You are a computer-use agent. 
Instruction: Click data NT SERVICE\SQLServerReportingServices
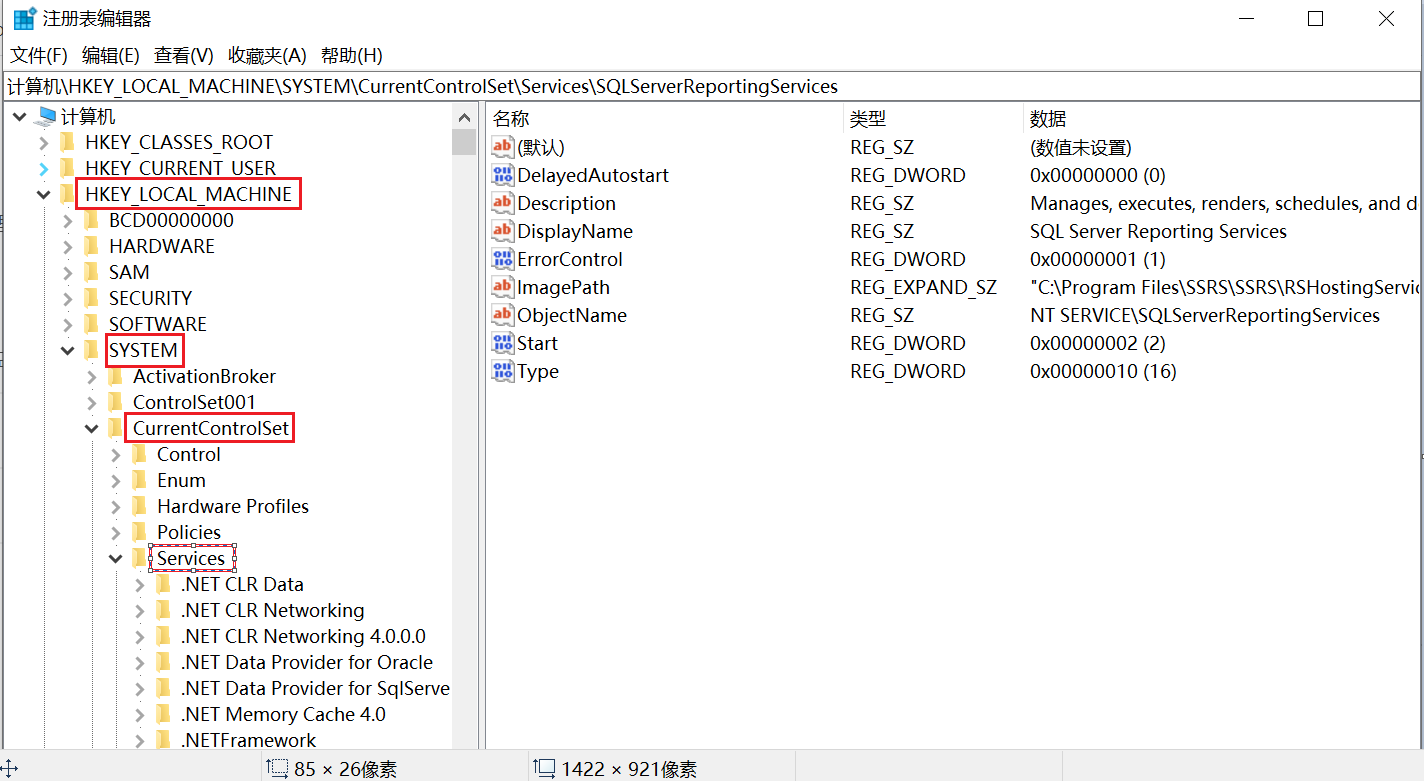pyautogui.click(x=1205, y=315)
